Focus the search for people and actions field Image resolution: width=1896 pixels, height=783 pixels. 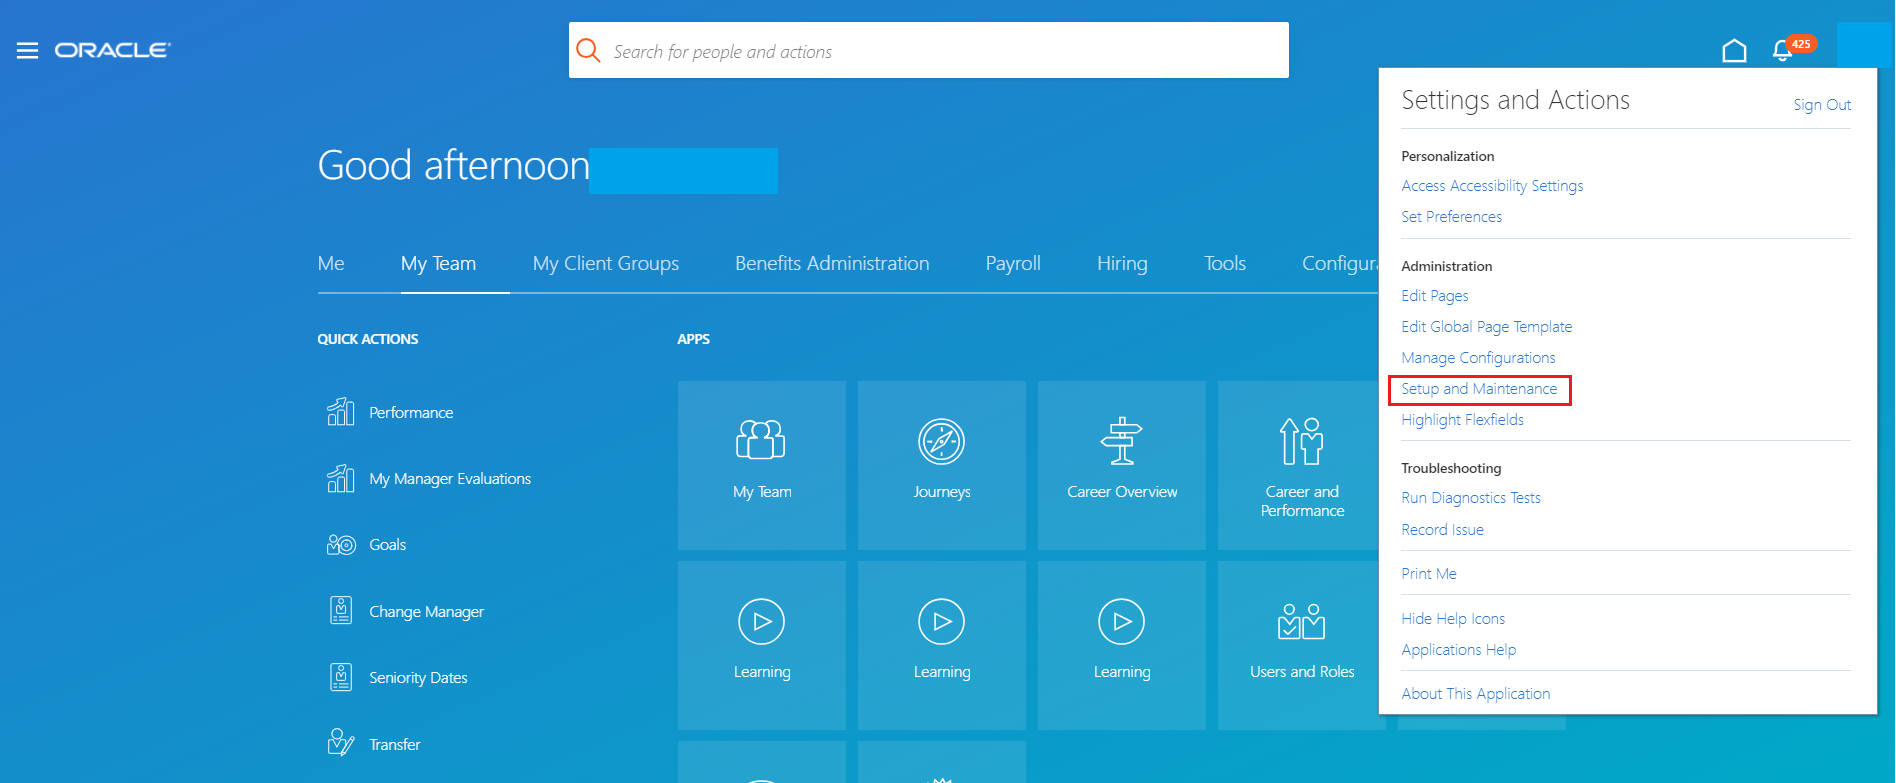pos(940,51)
